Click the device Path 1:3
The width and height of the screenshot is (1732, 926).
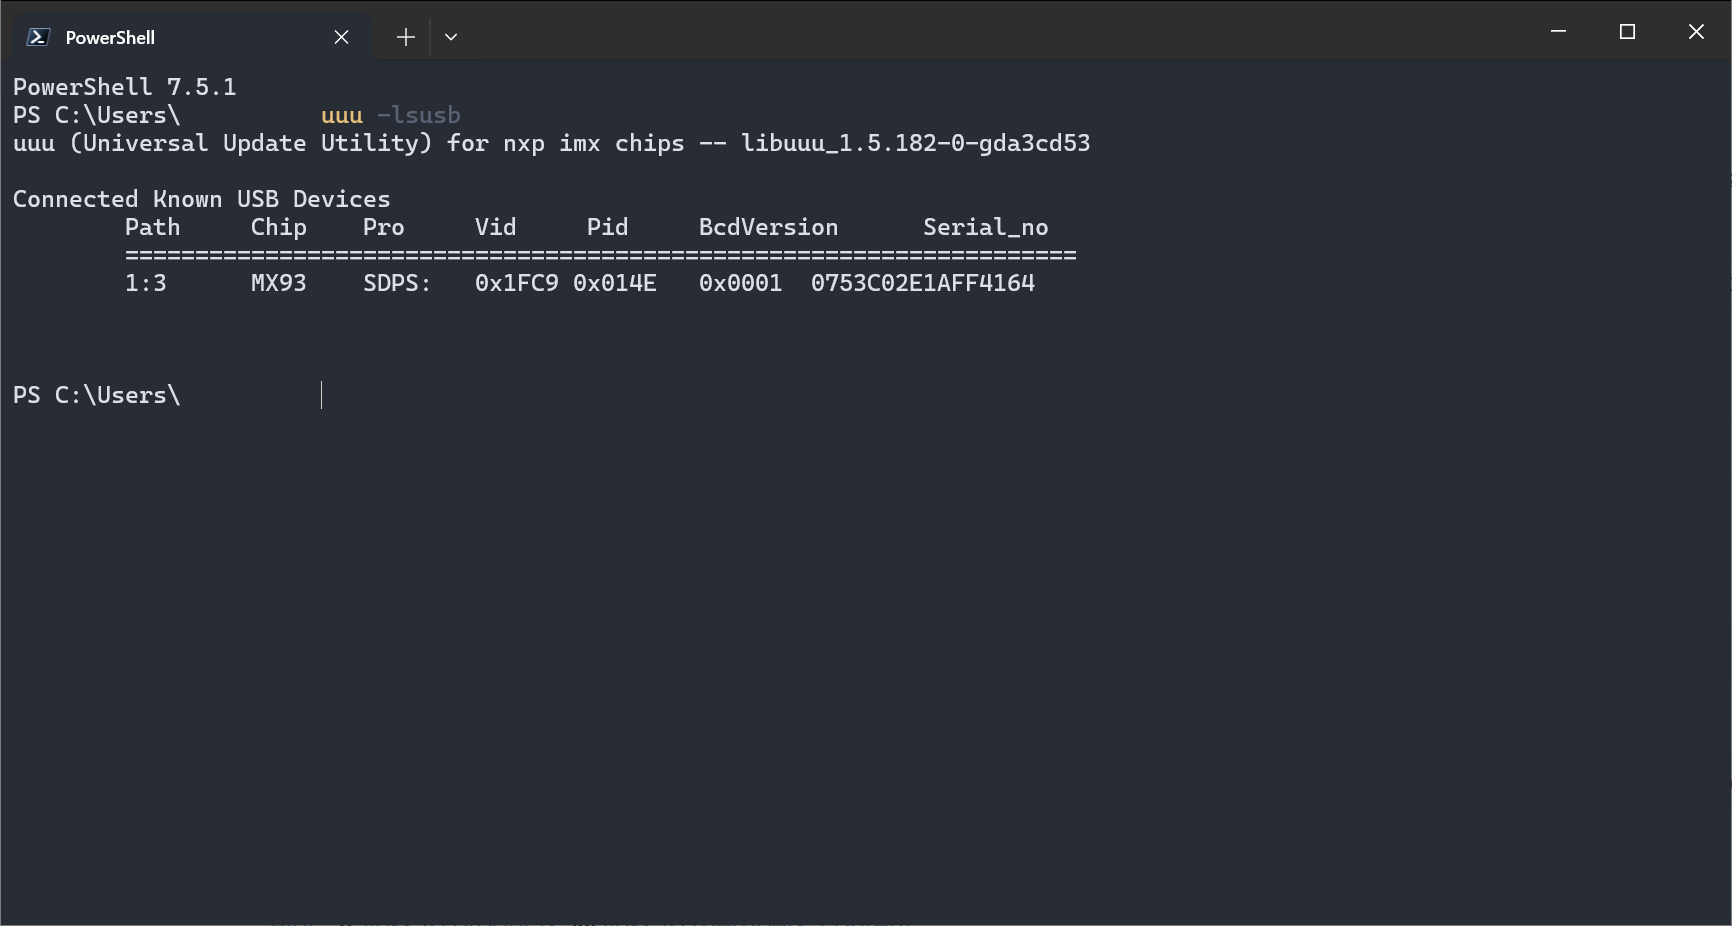tap(146, 283)
